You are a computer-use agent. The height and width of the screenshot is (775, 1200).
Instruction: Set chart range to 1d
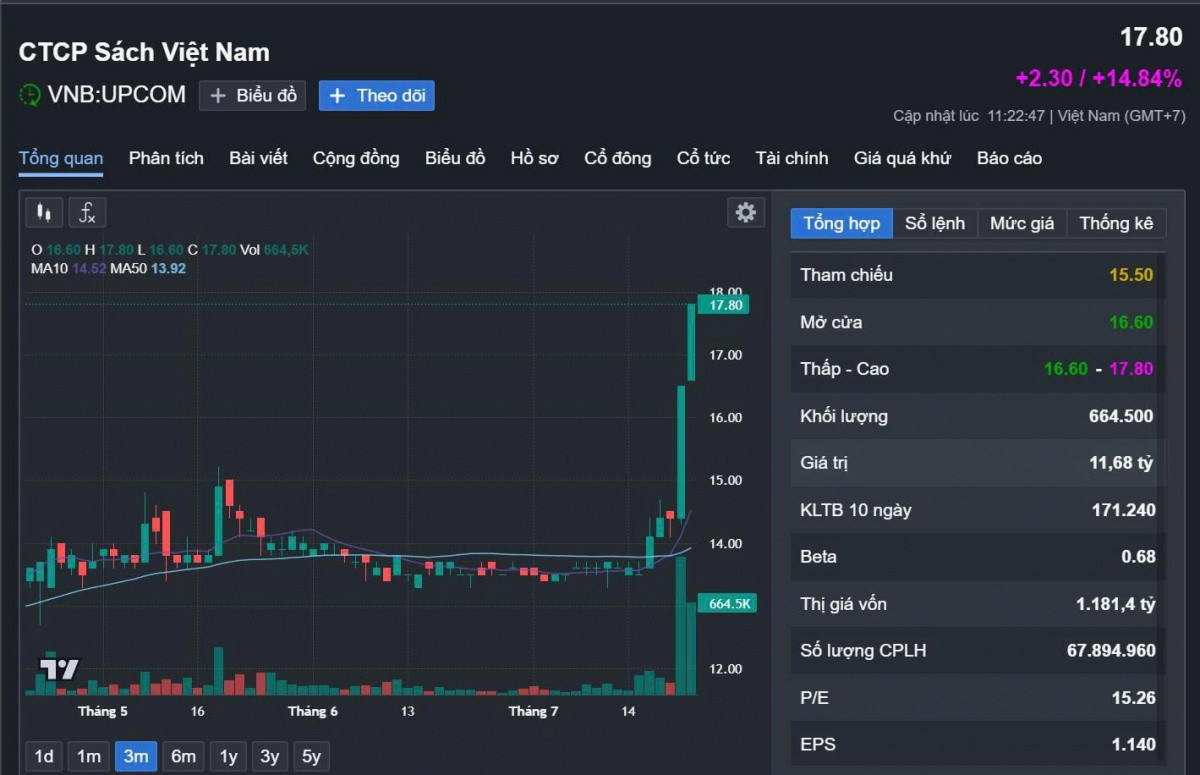click(x=44, y=756)
